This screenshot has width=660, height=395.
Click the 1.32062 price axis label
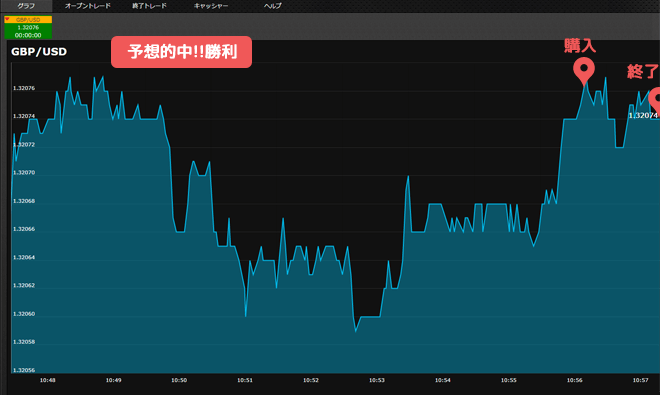pyautogui.click(x=24, y=286)
